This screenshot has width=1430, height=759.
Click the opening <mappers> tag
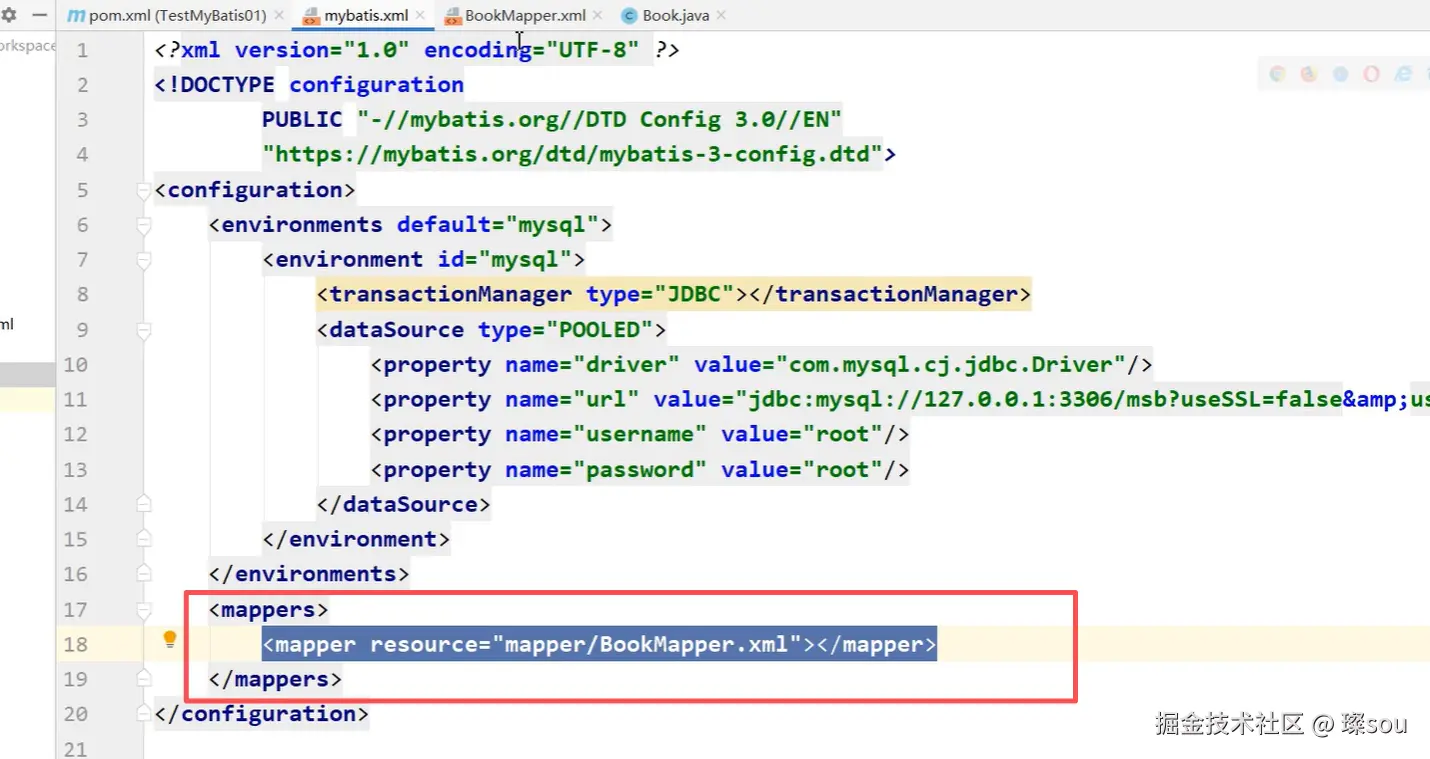click(268, 609)
